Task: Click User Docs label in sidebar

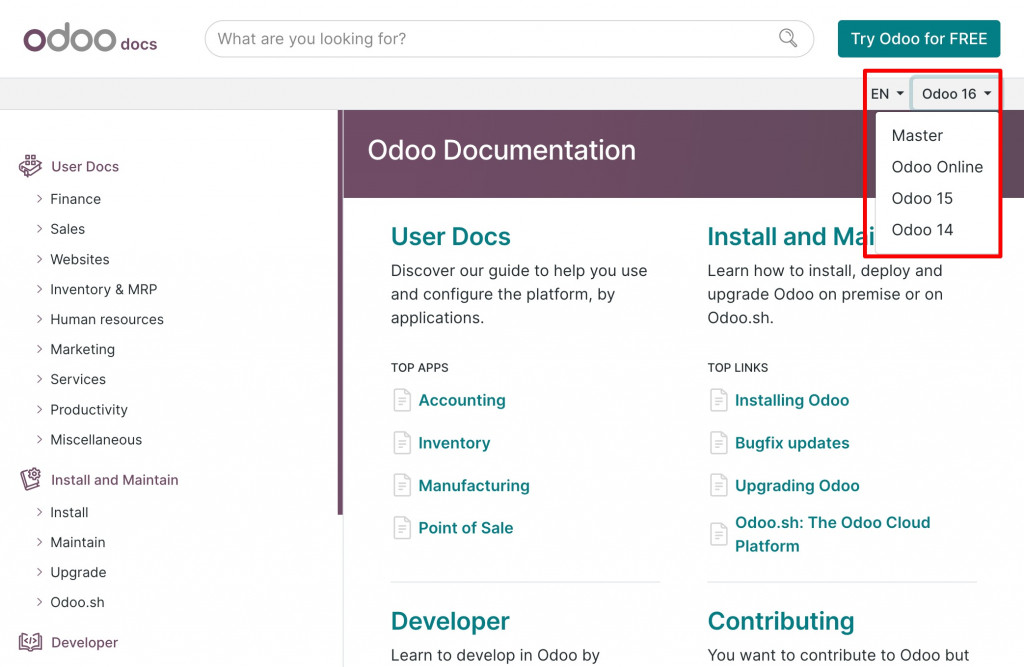Action: (x=85, y=167)
